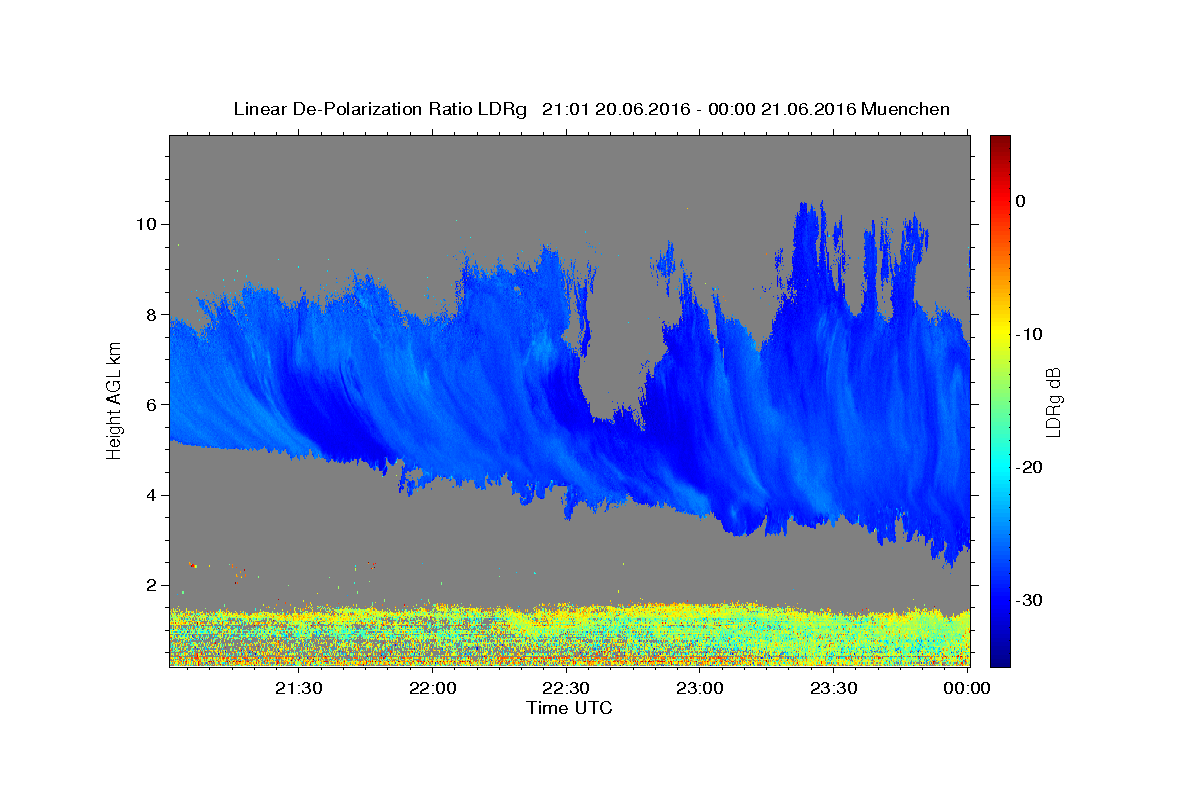
Task: Click the 22:30 time tick label
Action: [x=567, y=688]
